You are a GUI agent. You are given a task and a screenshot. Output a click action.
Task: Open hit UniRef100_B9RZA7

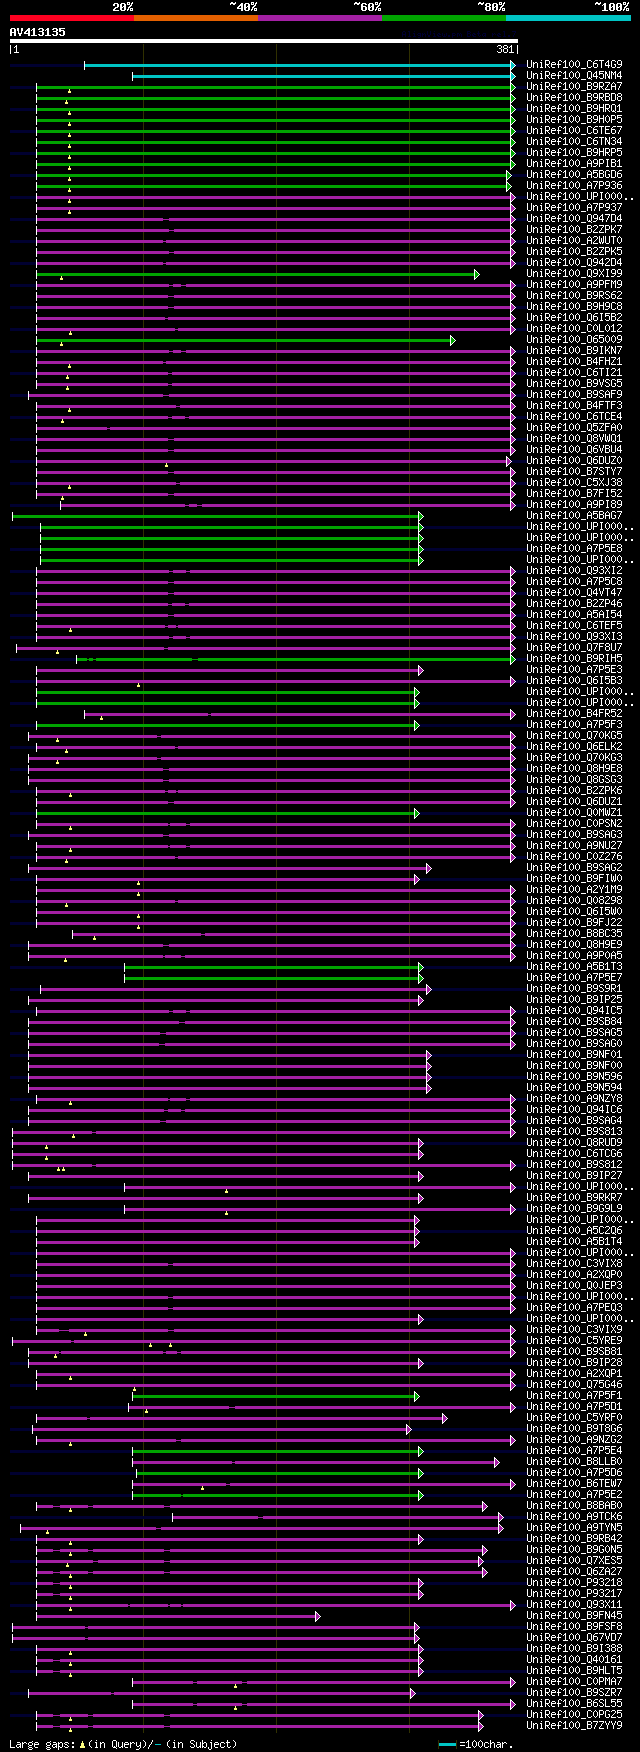[x=574, y=86]
